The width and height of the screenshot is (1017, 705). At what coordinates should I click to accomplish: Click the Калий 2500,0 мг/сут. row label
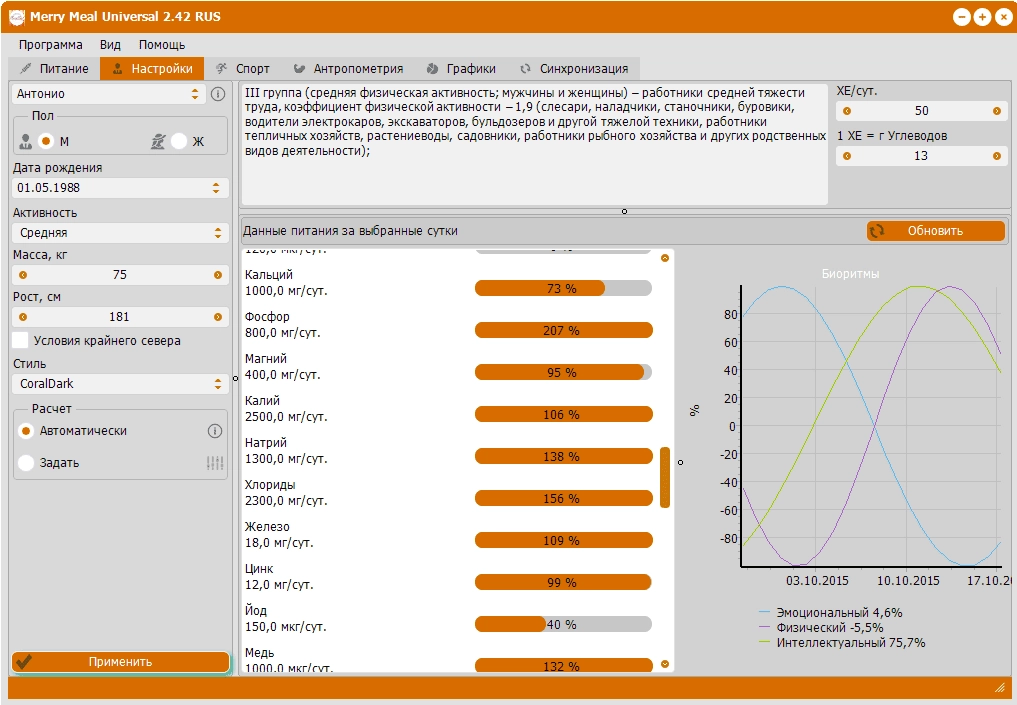(286, 409)
